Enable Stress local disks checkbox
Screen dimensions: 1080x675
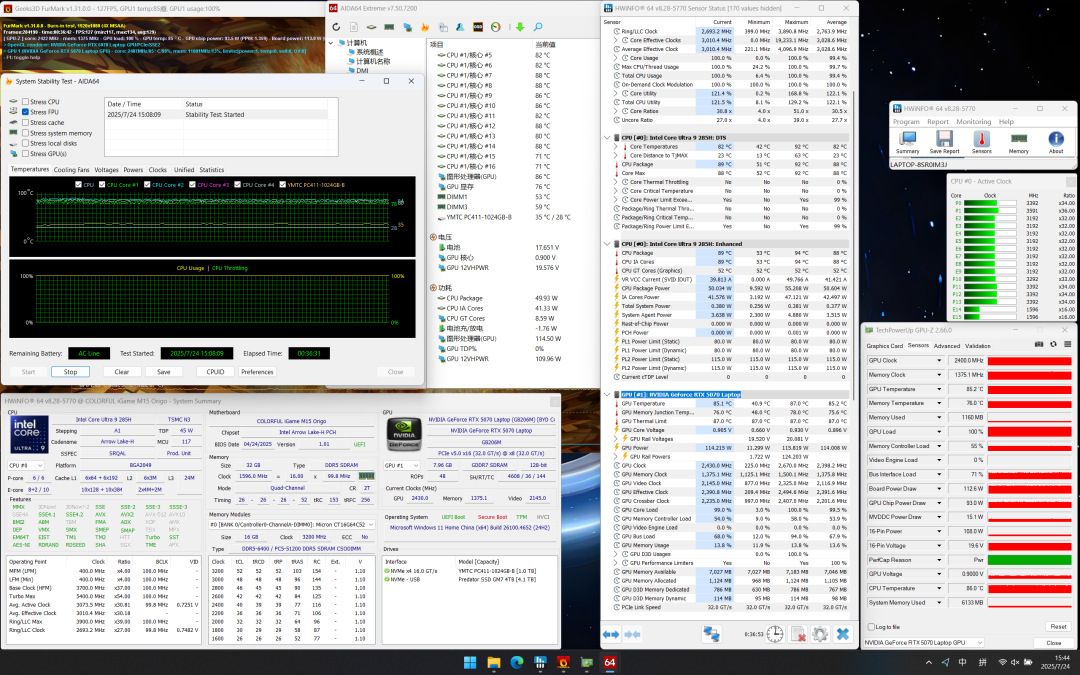pyautogui.click(x=25, y=143)
